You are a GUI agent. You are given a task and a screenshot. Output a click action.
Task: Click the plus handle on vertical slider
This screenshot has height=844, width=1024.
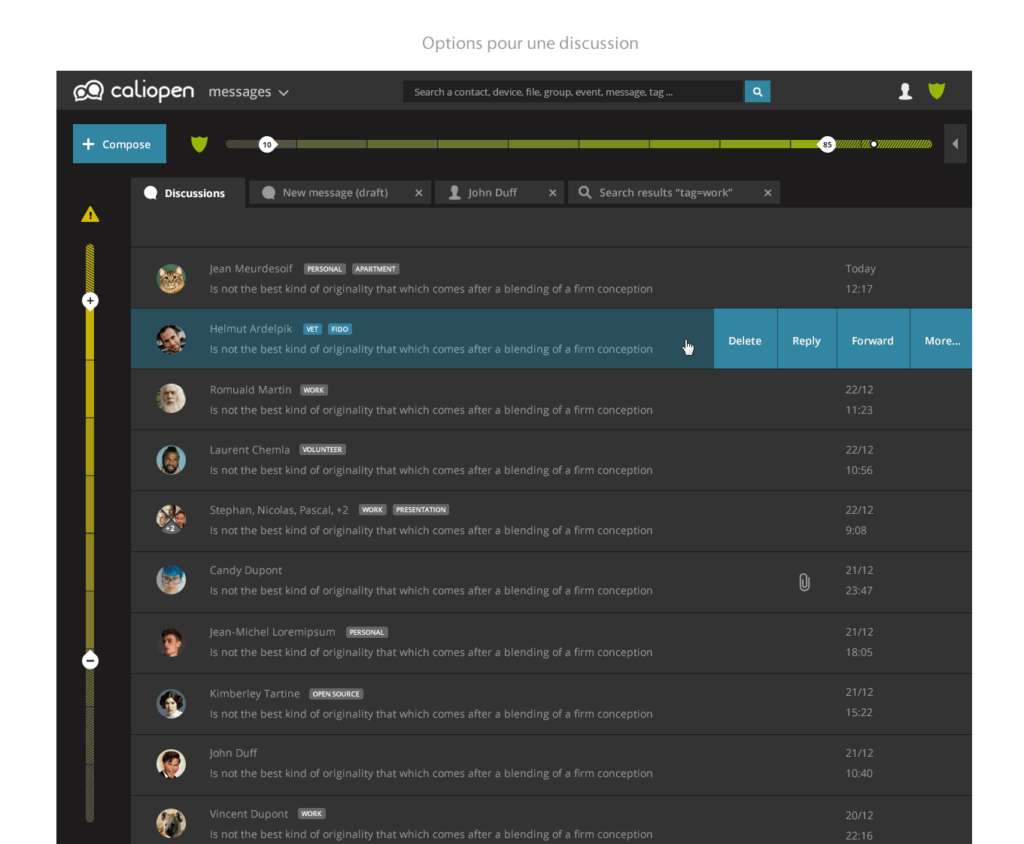pyautogui.click(x=90, y=301)
